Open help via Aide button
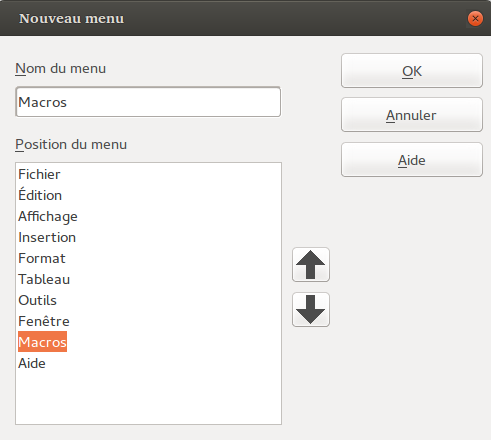Screen dimensions: 491x440 click(412, 160)
